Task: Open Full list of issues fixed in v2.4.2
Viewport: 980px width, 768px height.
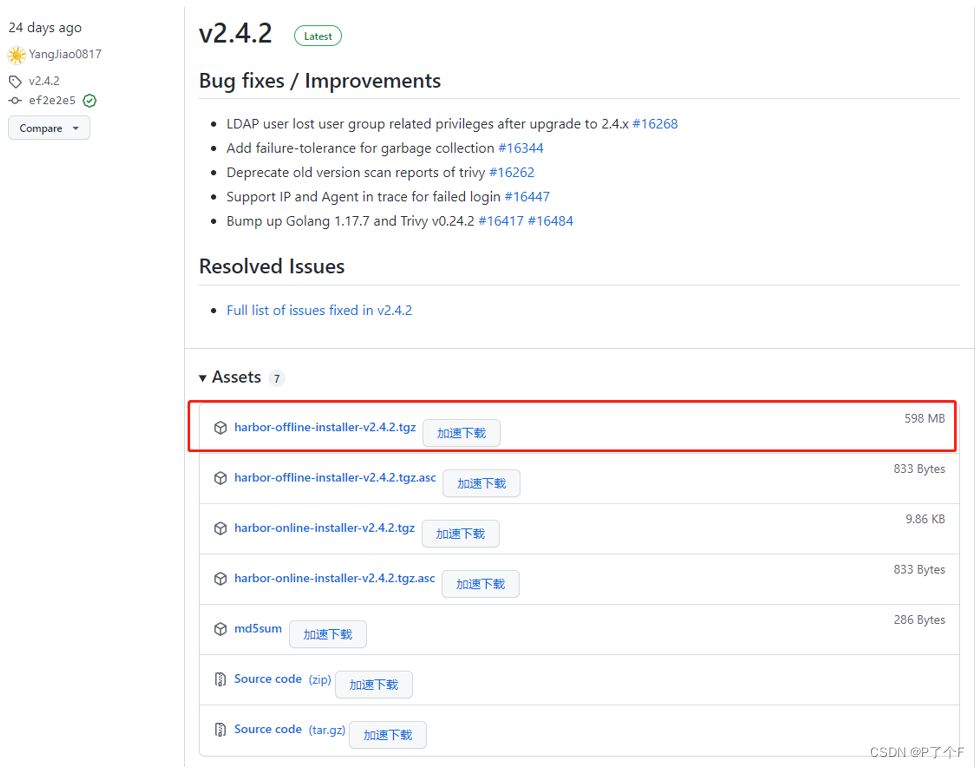Action: click(x=319, y=310)
